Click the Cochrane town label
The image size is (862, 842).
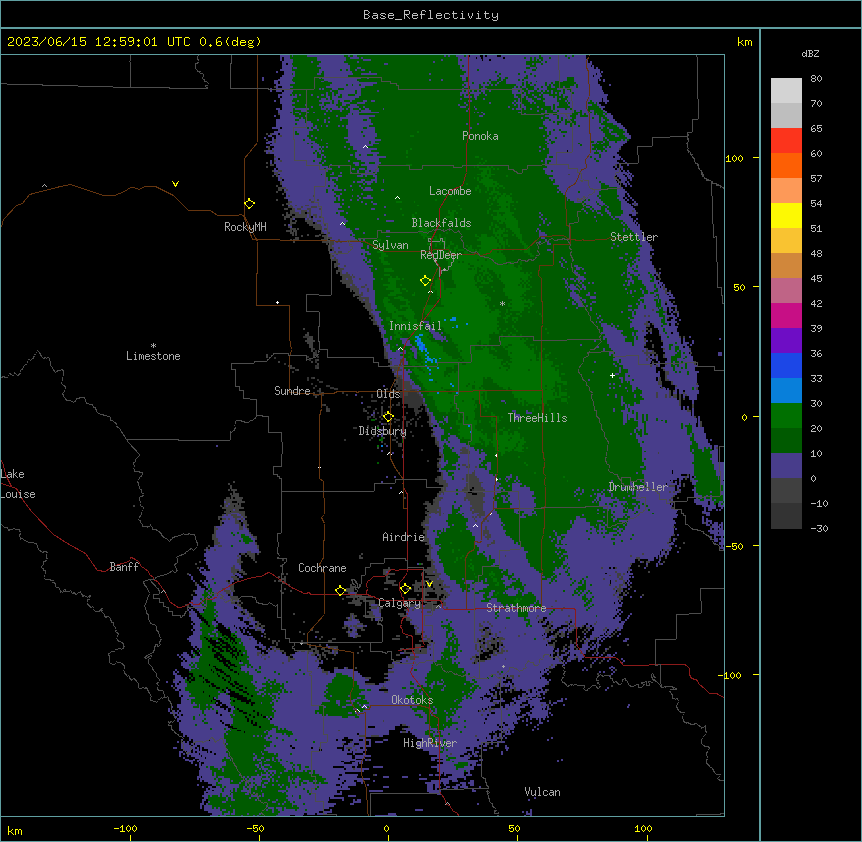coord(322,568)
